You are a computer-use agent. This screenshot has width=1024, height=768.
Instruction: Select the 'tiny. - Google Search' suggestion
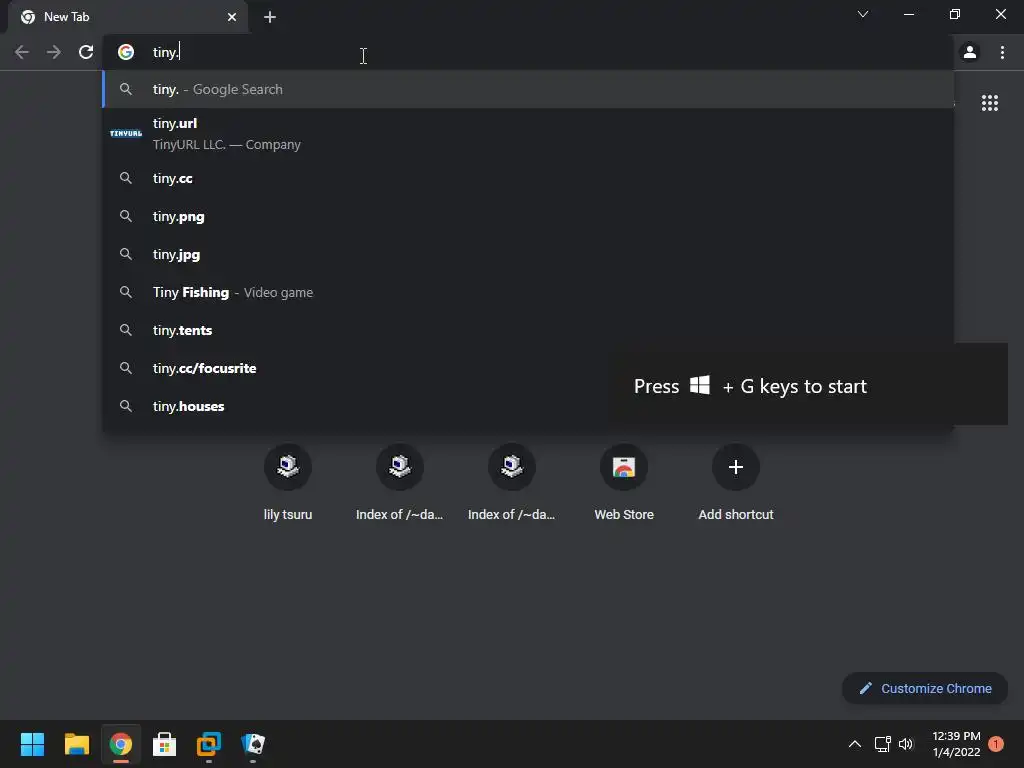[528, 89]
